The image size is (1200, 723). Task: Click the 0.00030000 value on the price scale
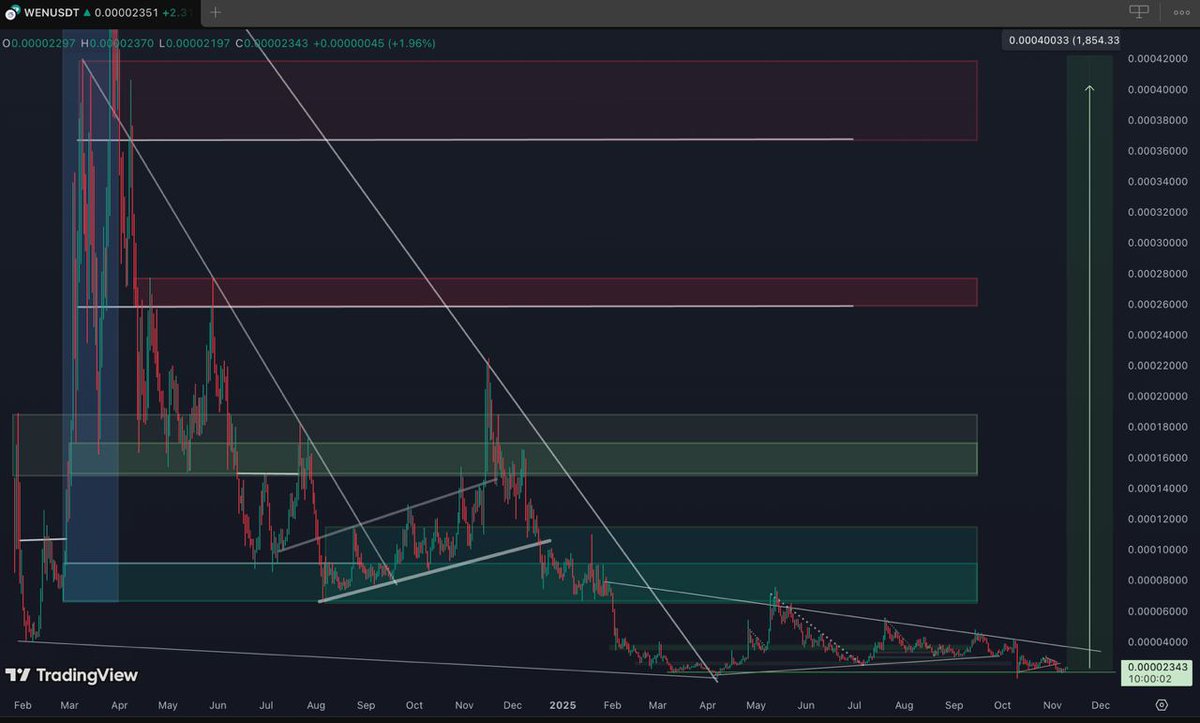point(1158,242)
